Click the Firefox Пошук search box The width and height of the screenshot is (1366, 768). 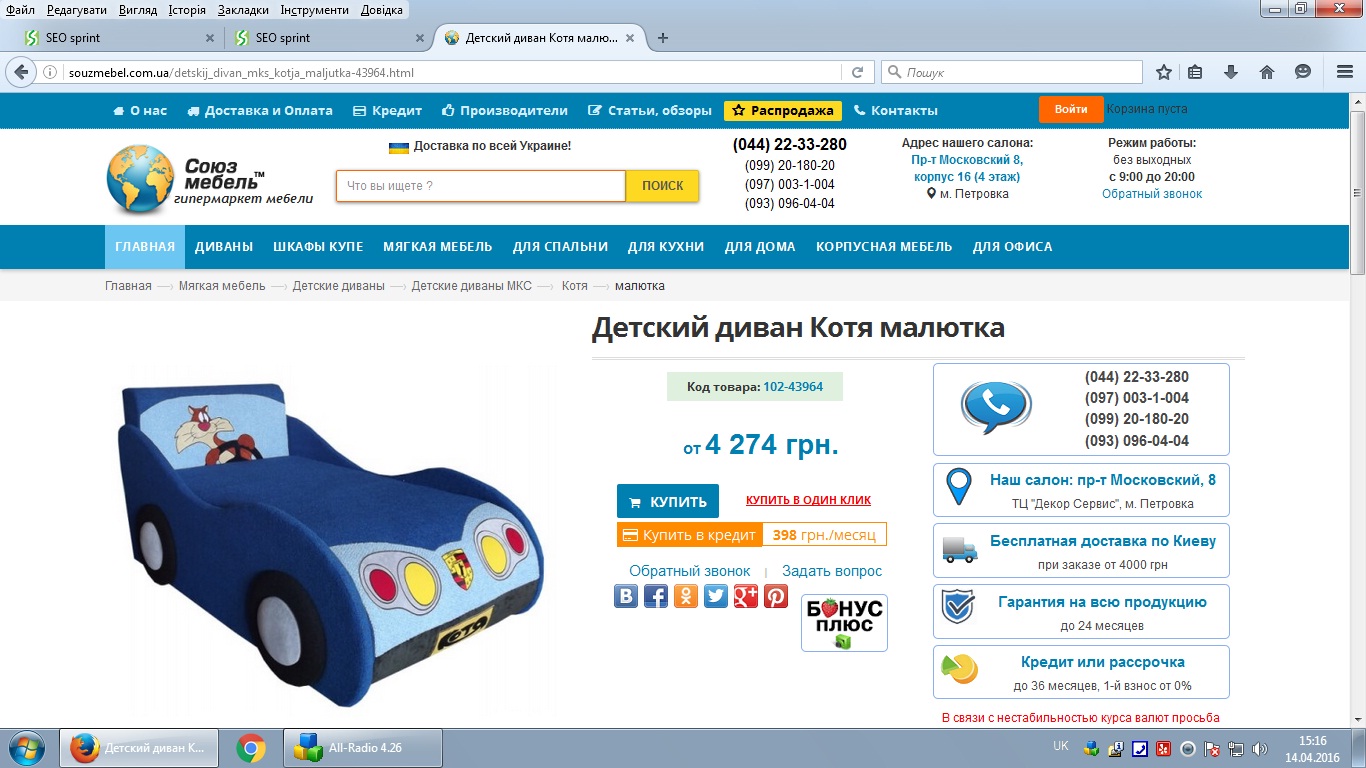1011,72
